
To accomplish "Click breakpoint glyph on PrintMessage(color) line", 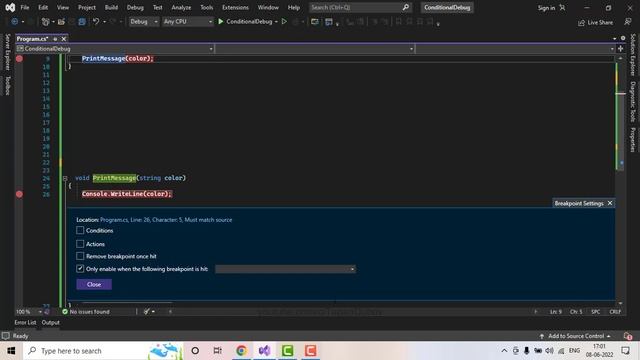I will (19, 58).
